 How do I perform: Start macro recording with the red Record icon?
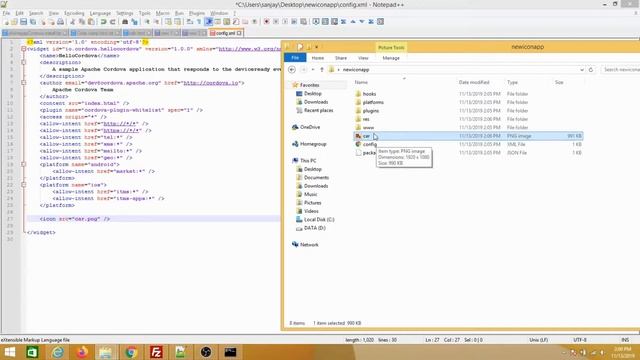click(267, 22)
